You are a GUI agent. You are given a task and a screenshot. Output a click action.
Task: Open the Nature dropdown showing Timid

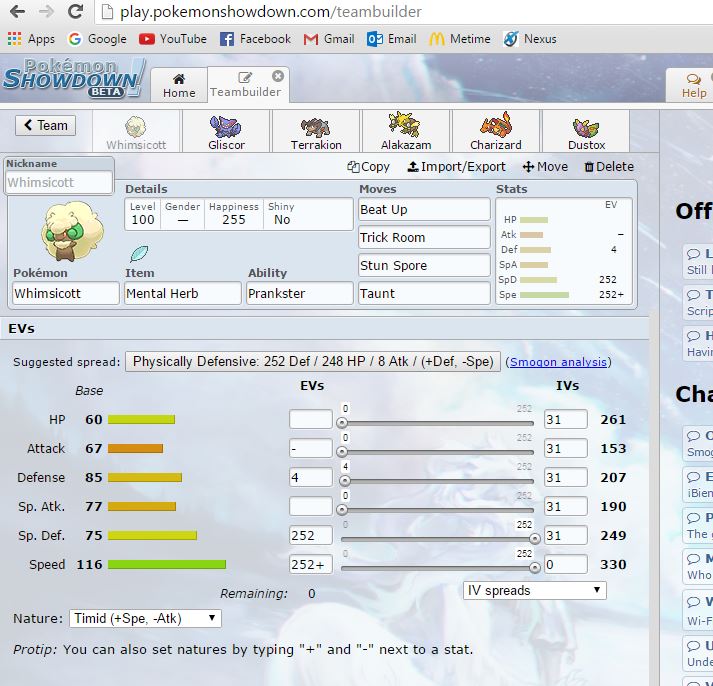click(145, 618)
